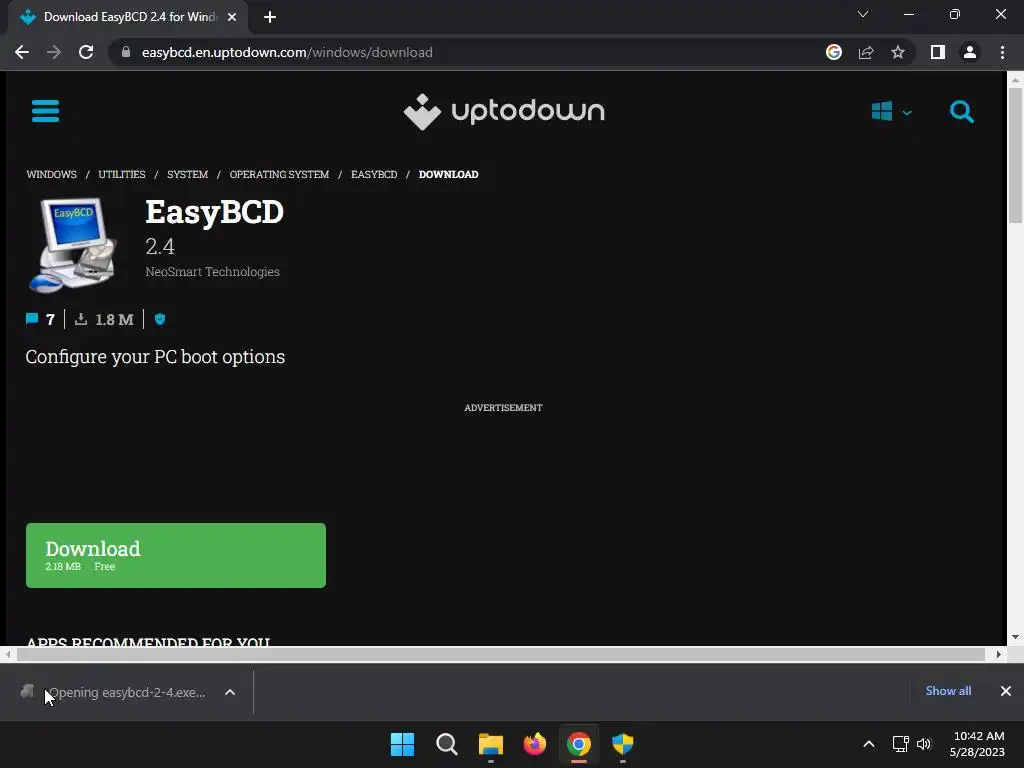Click Show all downloads
Viewport: 1024px width, 768px height.
[x=948, y=691]
